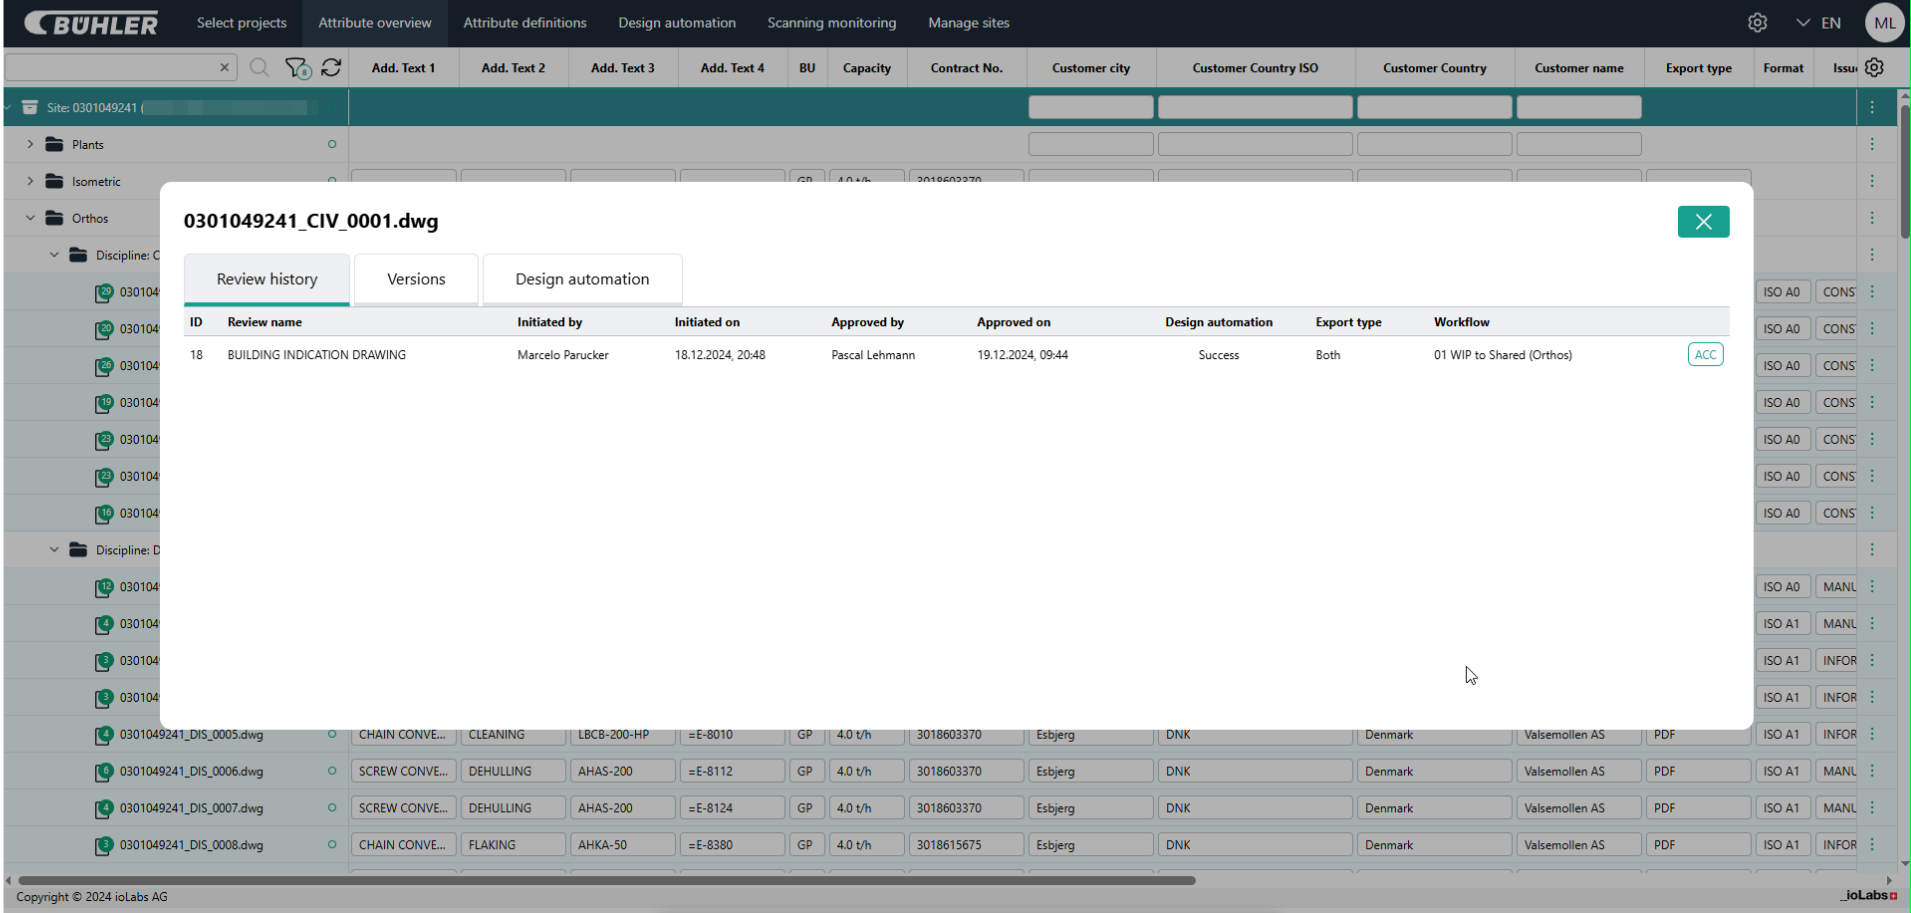Collapse the Orthos folder
1911x913 pixels.
coord(30,218)
